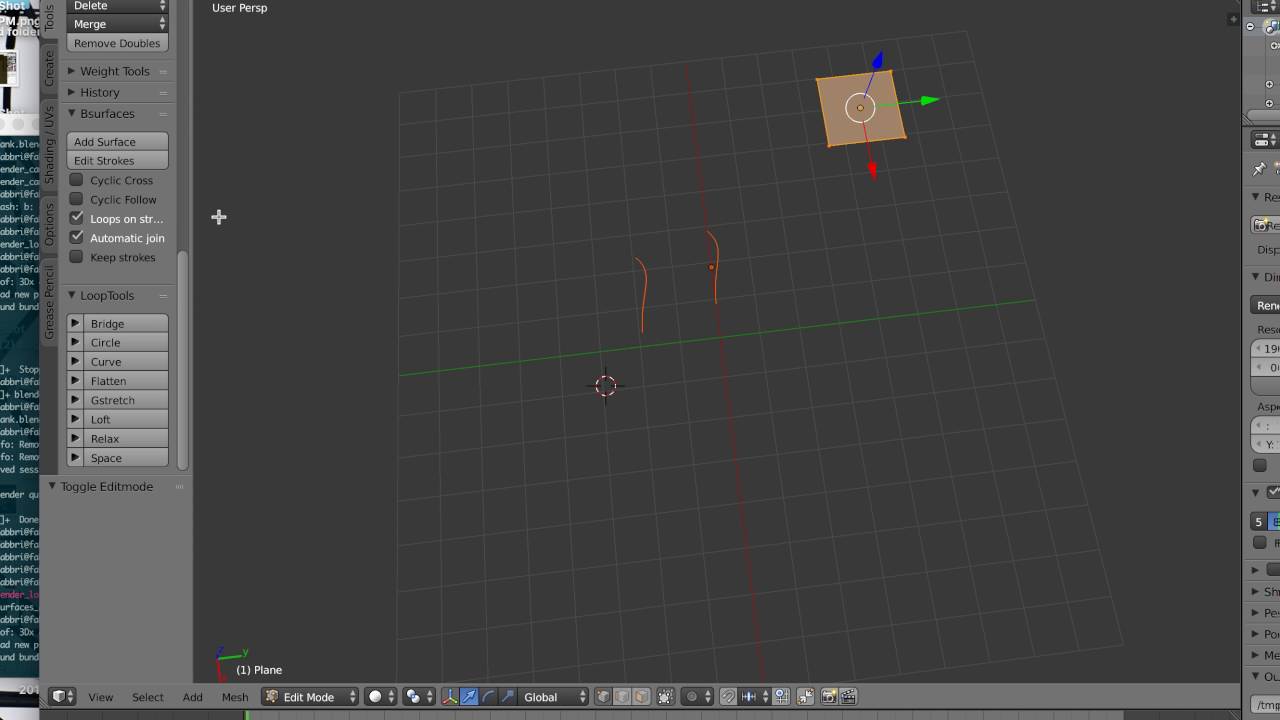The image size is (1280, 720).
Task: Expand the Circle tool options arrow
Action: [x=75, y=342]
